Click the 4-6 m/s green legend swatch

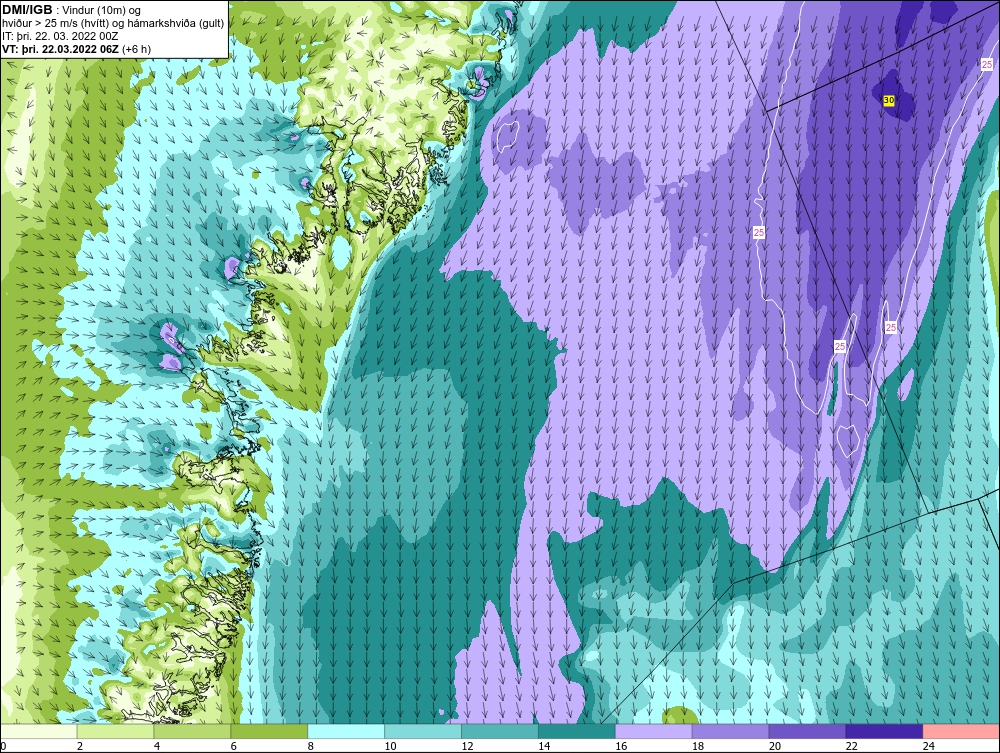pyautogui.click(x=192, y=731)
